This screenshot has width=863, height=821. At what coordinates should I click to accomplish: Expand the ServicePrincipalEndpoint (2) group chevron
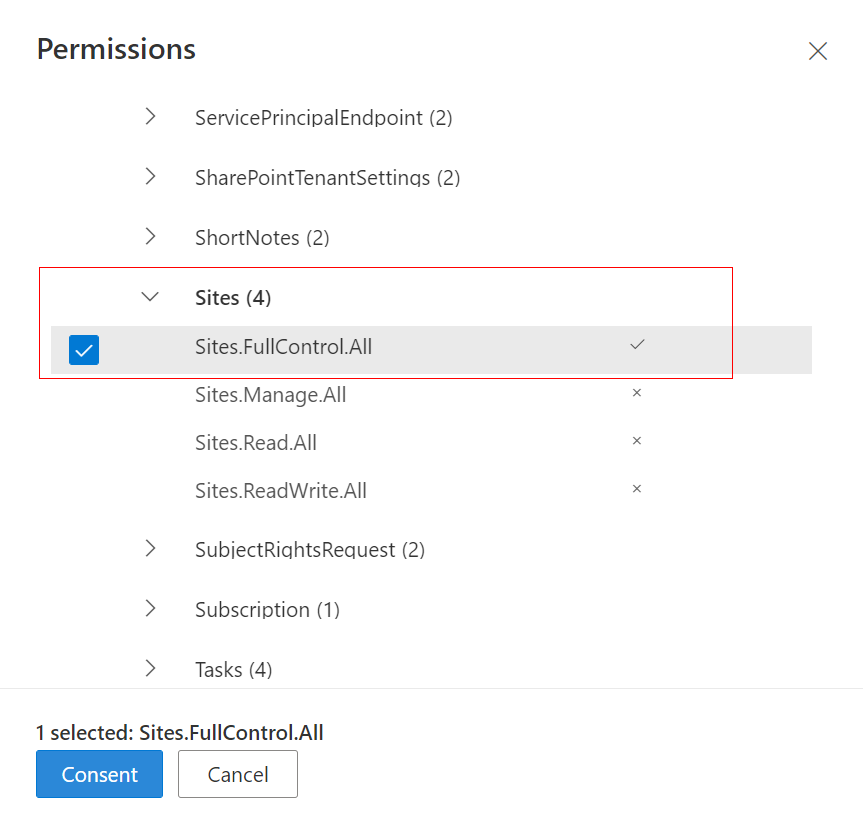150,117
